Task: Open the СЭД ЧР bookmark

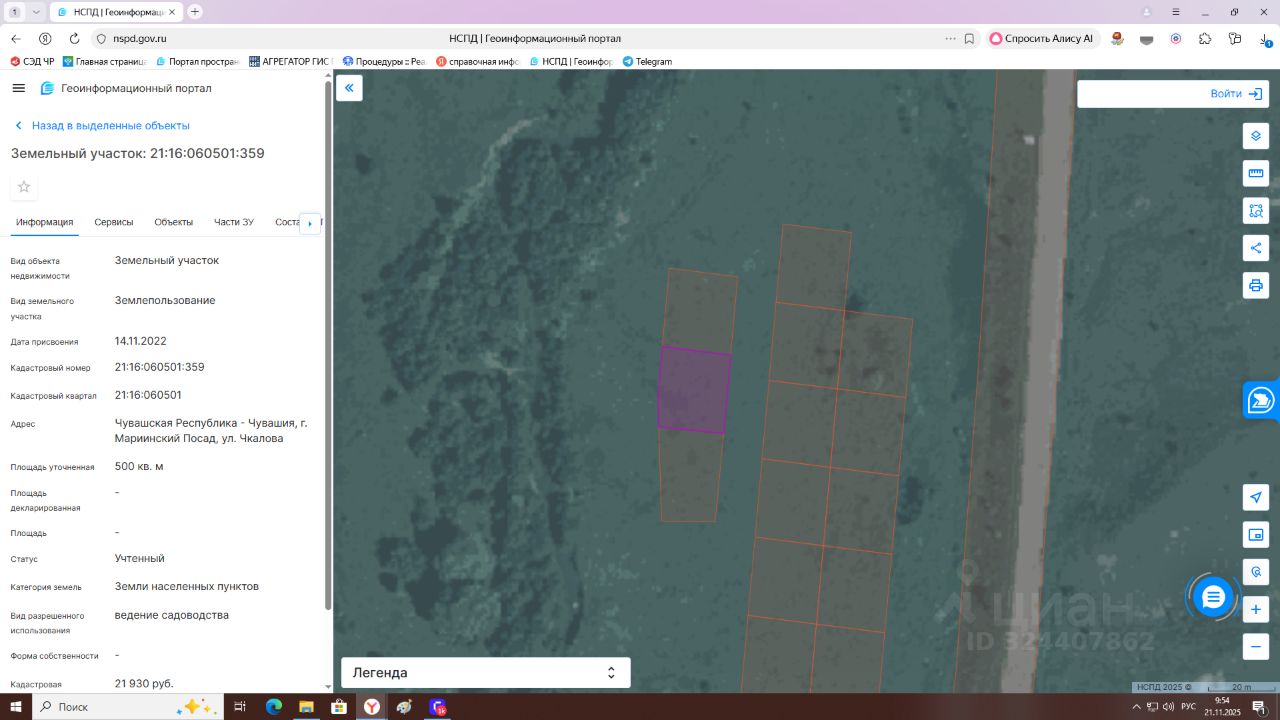Action: click(x=33, y=61)
